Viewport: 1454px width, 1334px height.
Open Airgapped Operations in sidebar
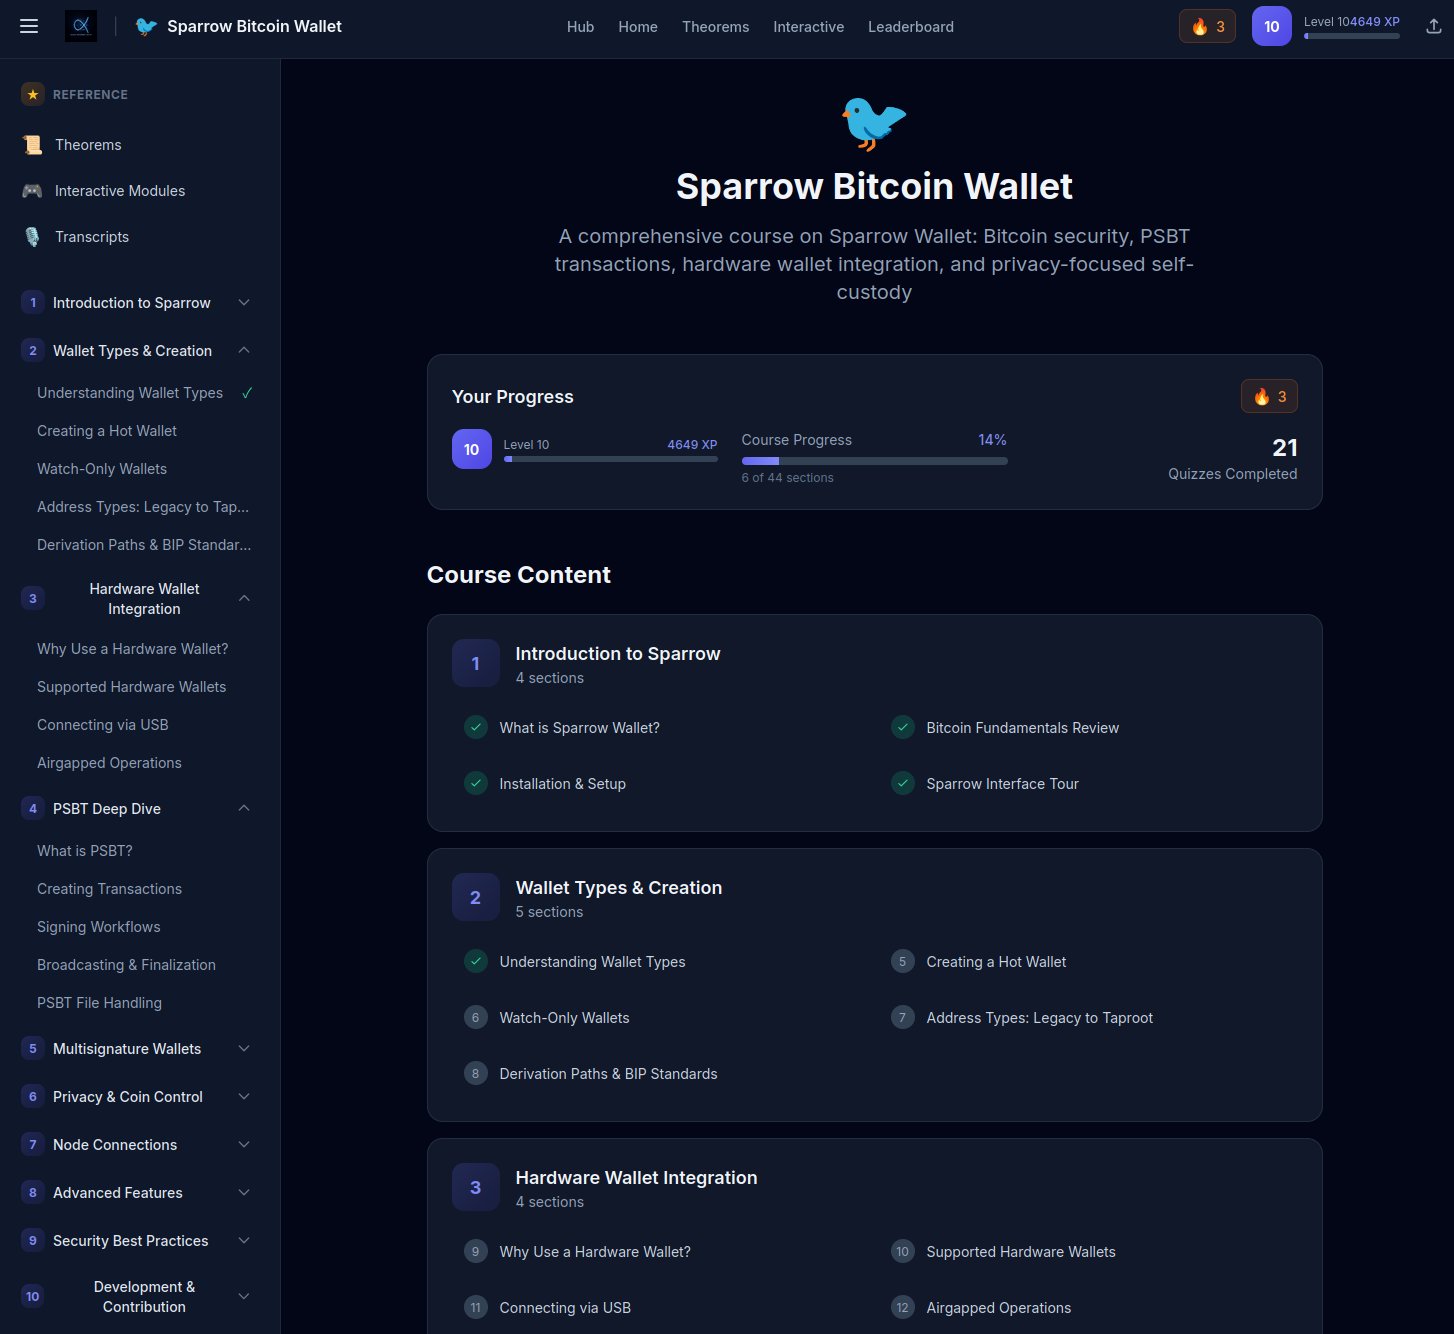(x=109, y=763)
